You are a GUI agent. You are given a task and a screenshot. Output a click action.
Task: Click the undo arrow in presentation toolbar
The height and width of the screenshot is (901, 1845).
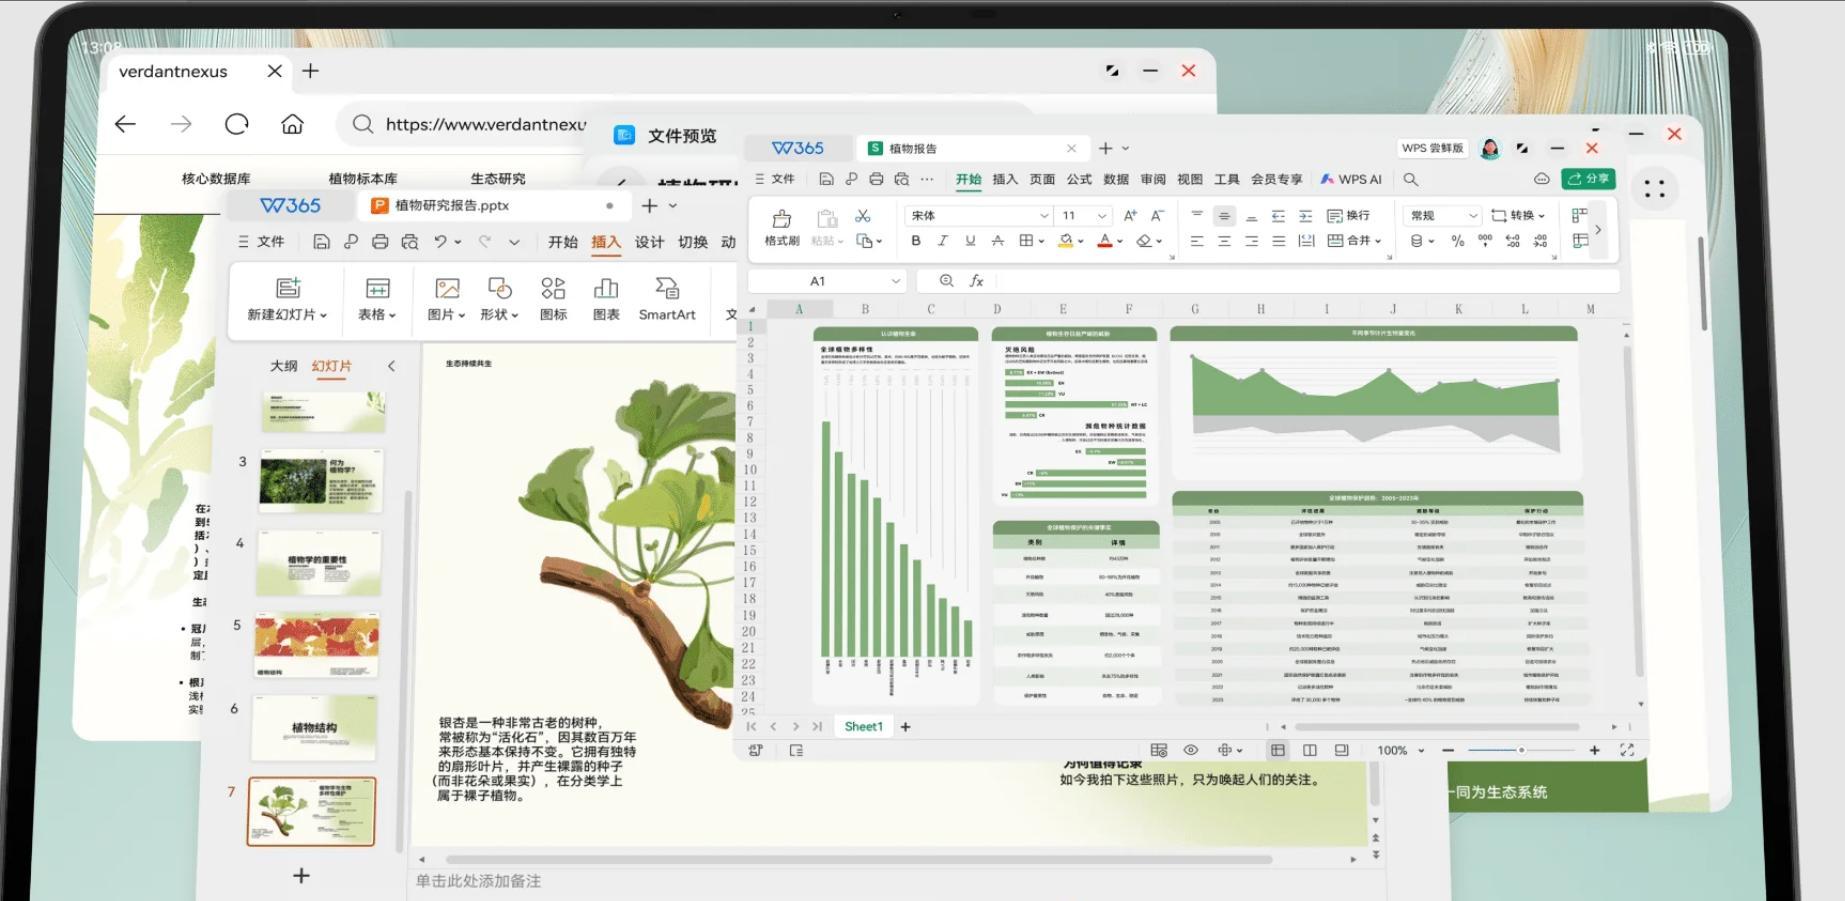(440, 241)
